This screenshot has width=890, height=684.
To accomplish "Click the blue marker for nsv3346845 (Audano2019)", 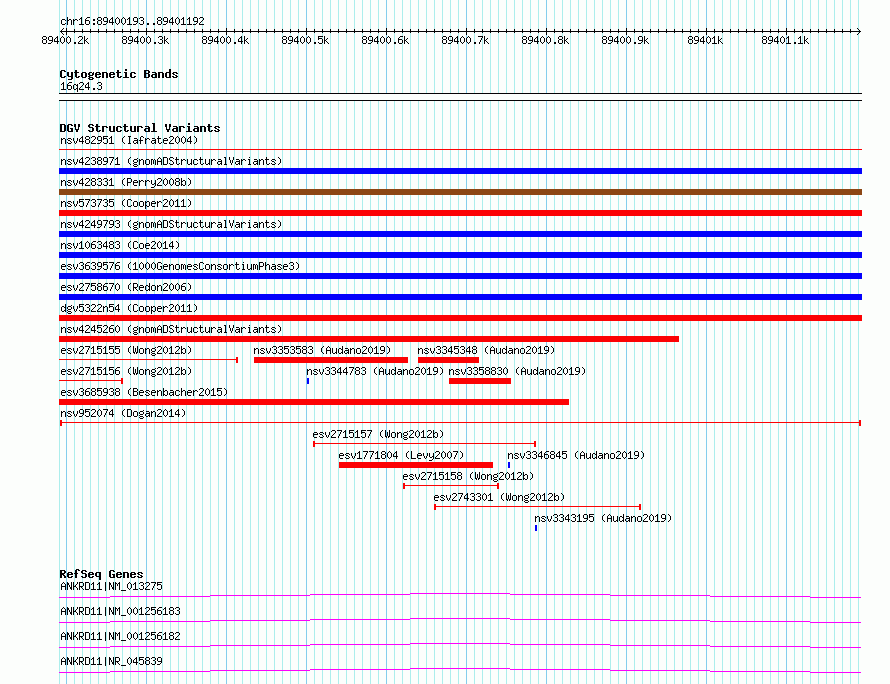I will (509, 465).
